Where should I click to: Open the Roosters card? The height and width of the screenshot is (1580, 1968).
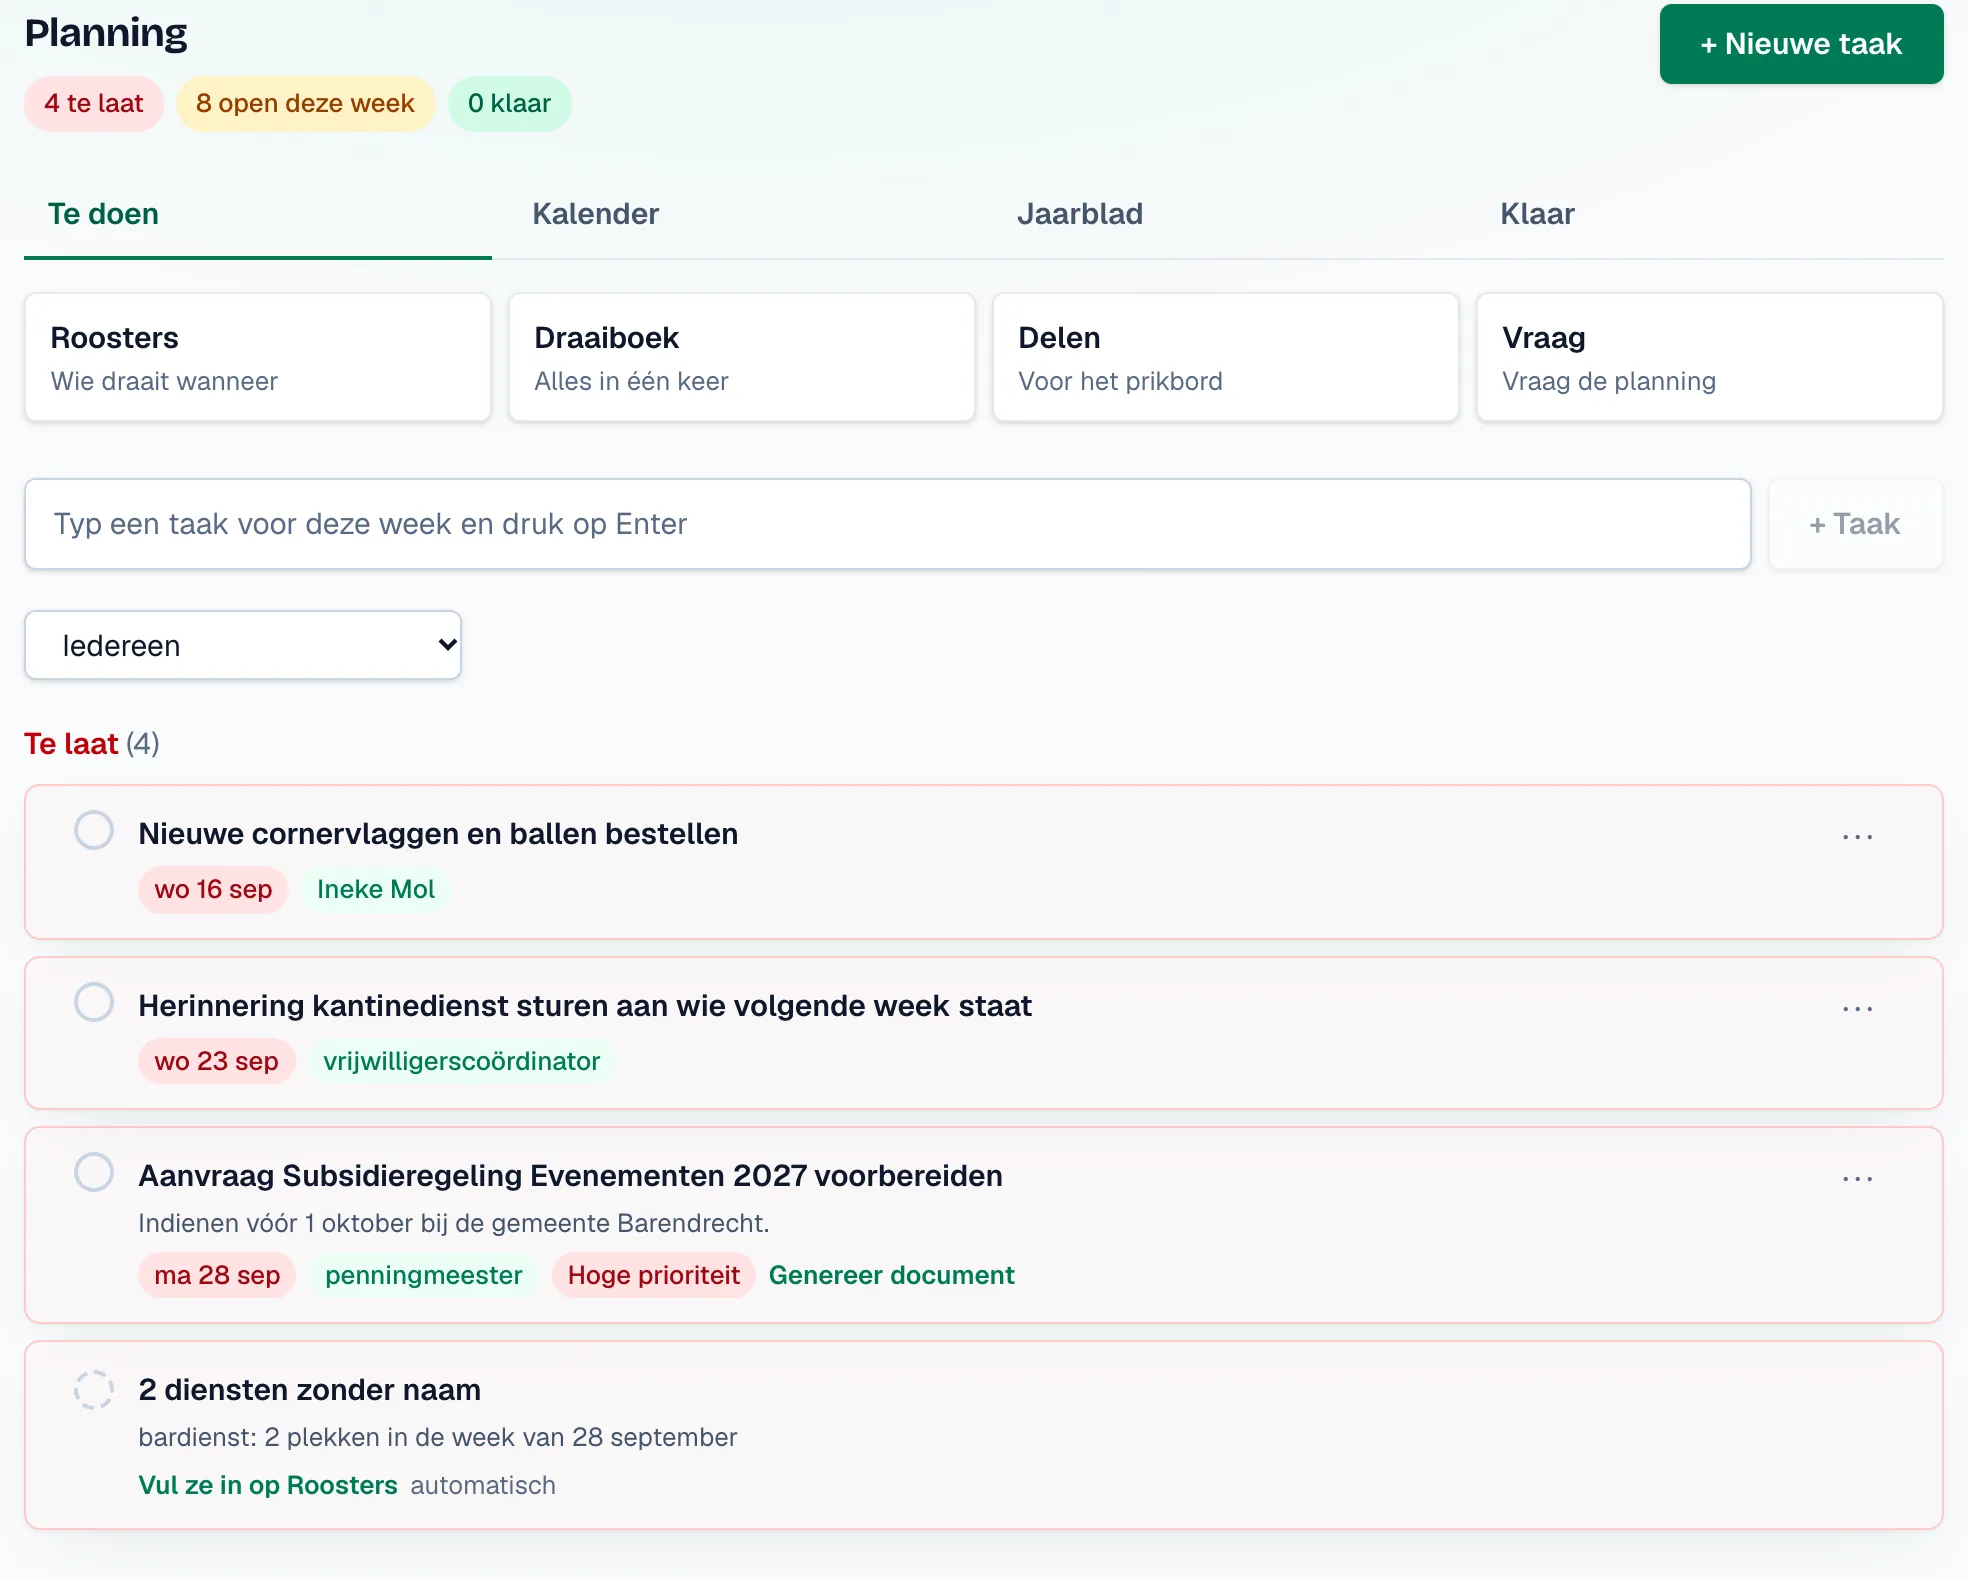(258, 357)
